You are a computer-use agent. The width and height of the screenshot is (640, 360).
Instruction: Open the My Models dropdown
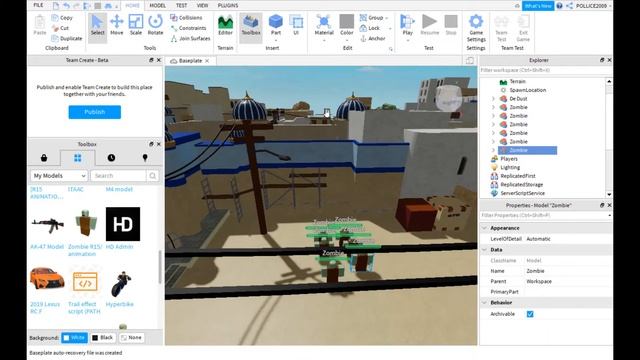coord(59,176)
